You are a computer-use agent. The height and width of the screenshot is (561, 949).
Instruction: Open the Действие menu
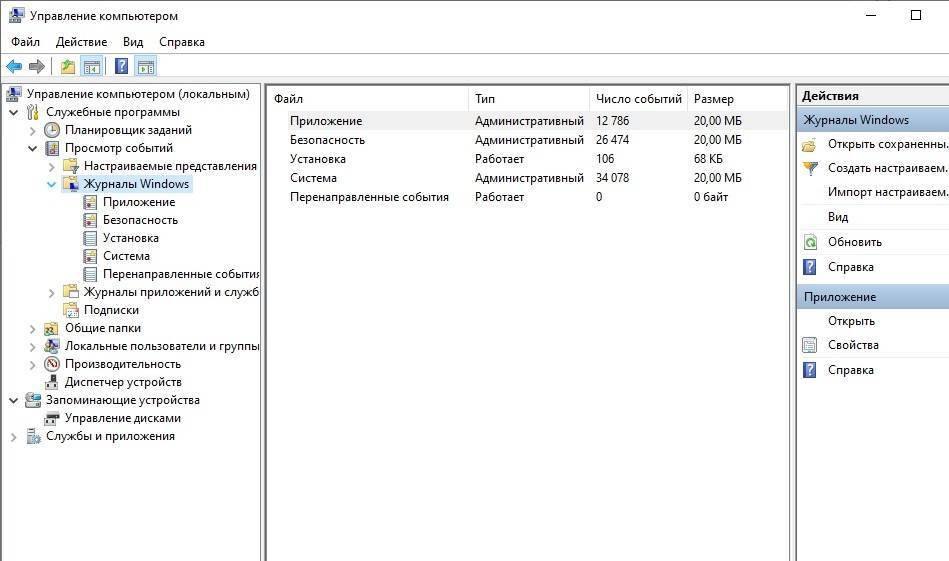click(81, 42)
